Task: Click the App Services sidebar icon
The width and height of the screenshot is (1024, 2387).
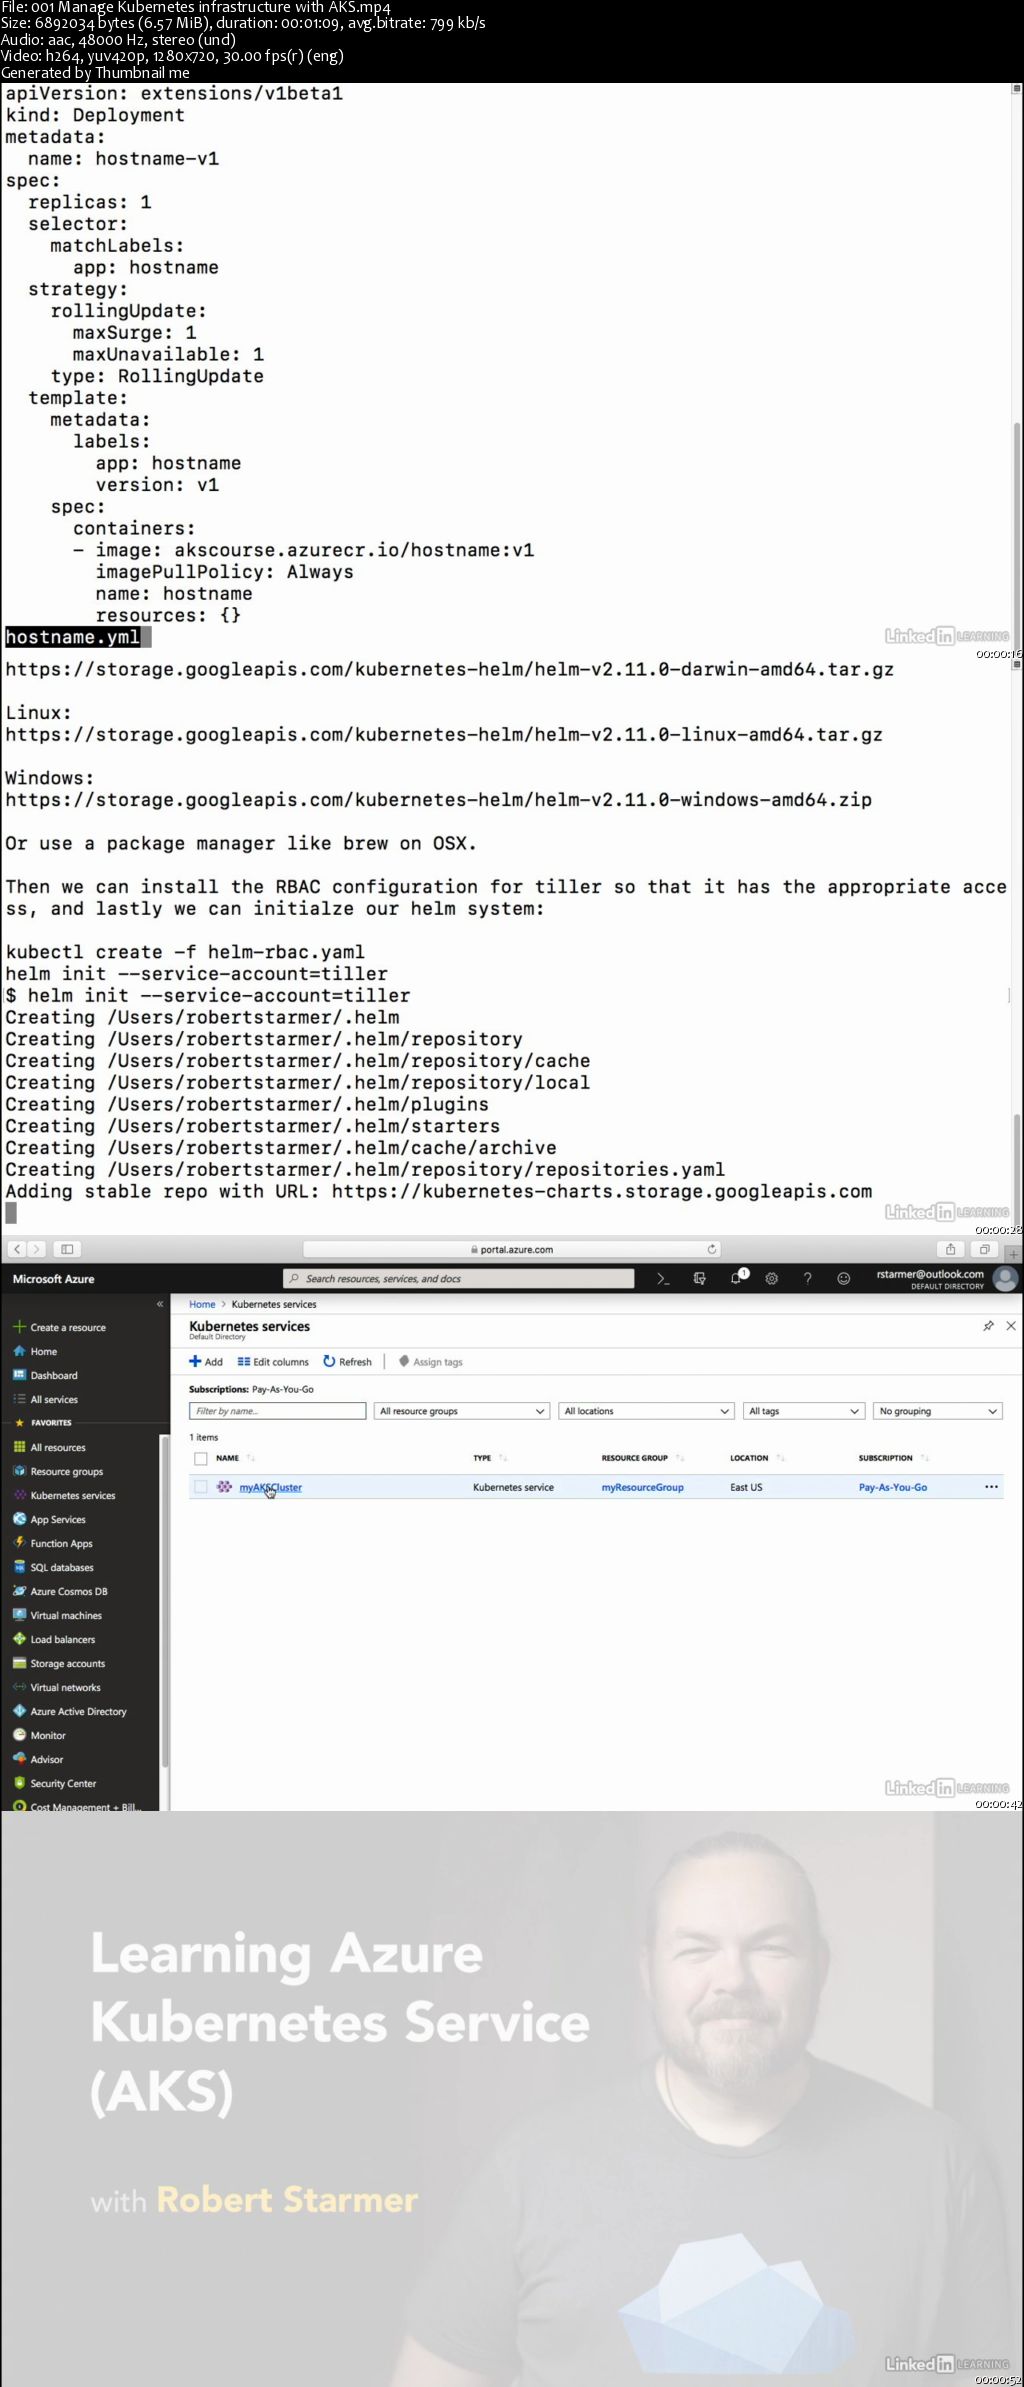Action: pyautogui.click(x=19, y=1519)
